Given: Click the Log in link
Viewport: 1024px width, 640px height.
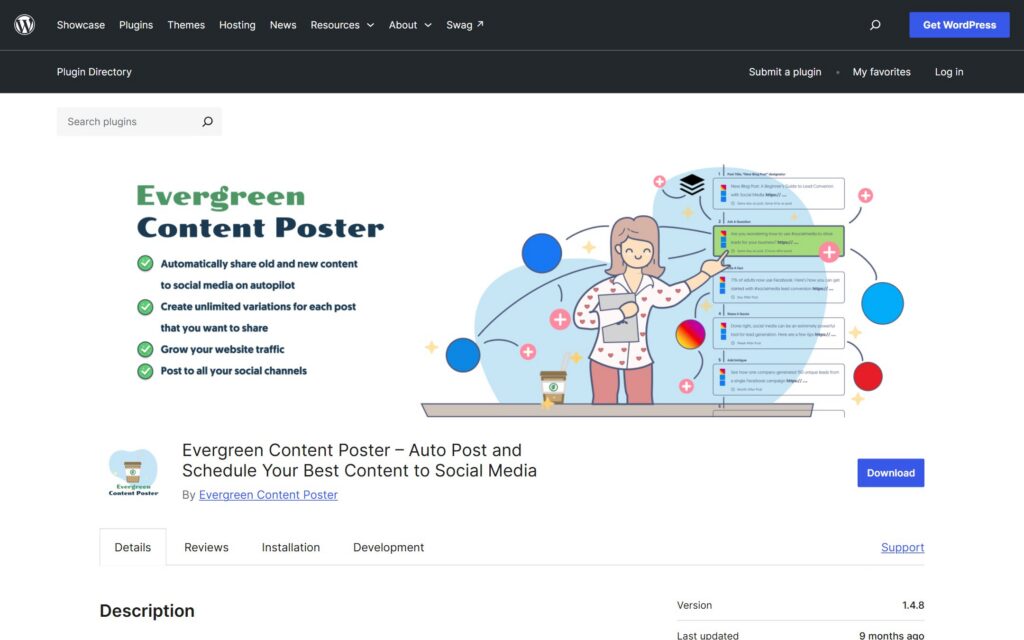Looking at the screenshot, I should pyautogui.click(x=949, y=72).
